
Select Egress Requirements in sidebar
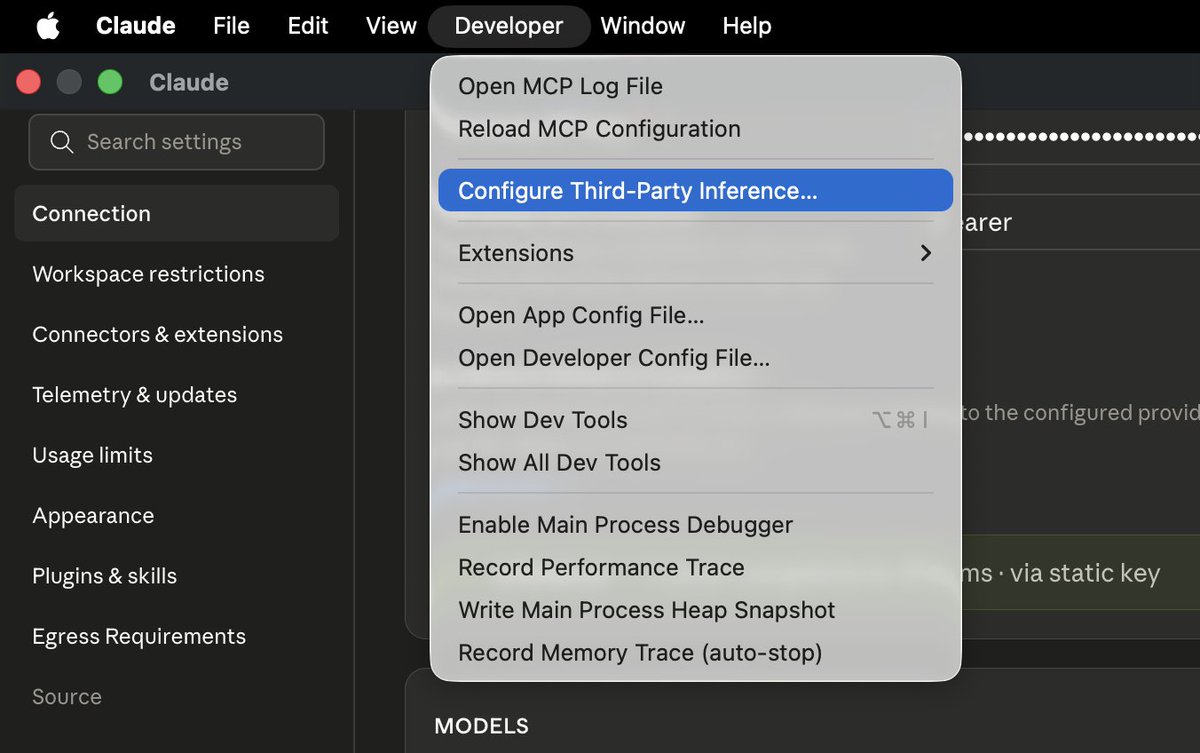(x=176, y=636)
